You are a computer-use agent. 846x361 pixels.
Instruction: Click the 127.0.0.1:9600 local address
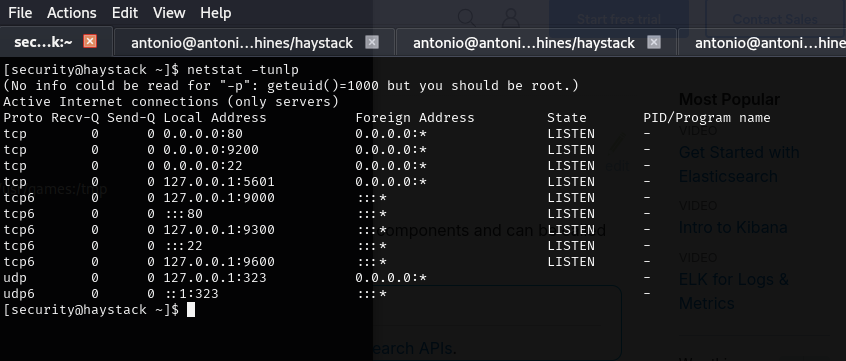(x=219, y=262)
